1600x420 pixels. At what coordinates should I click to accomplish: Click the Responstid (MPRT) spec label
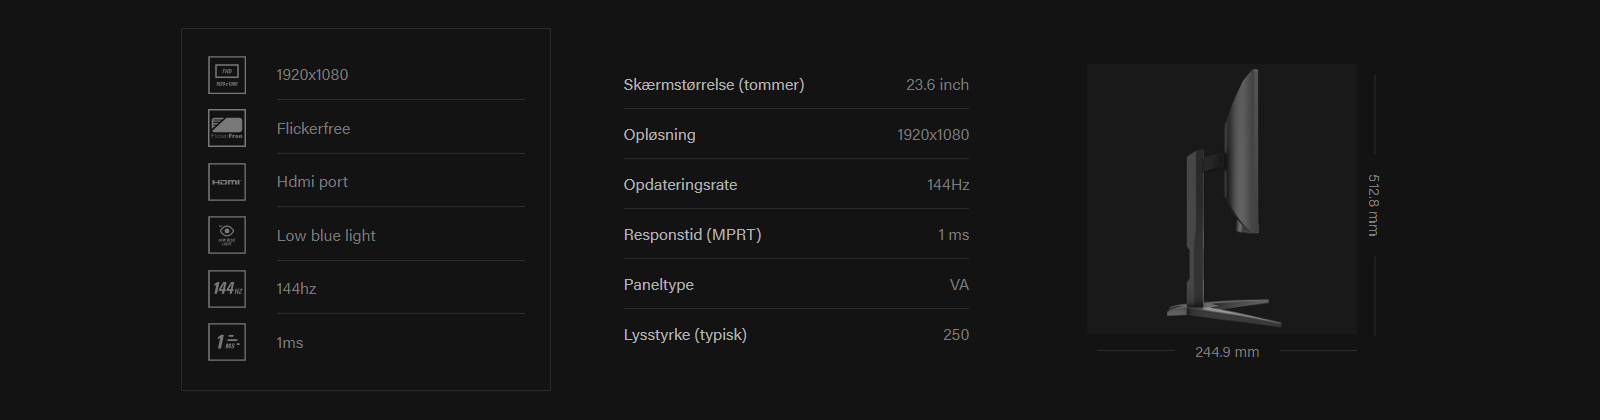click(x=692, y=235)
